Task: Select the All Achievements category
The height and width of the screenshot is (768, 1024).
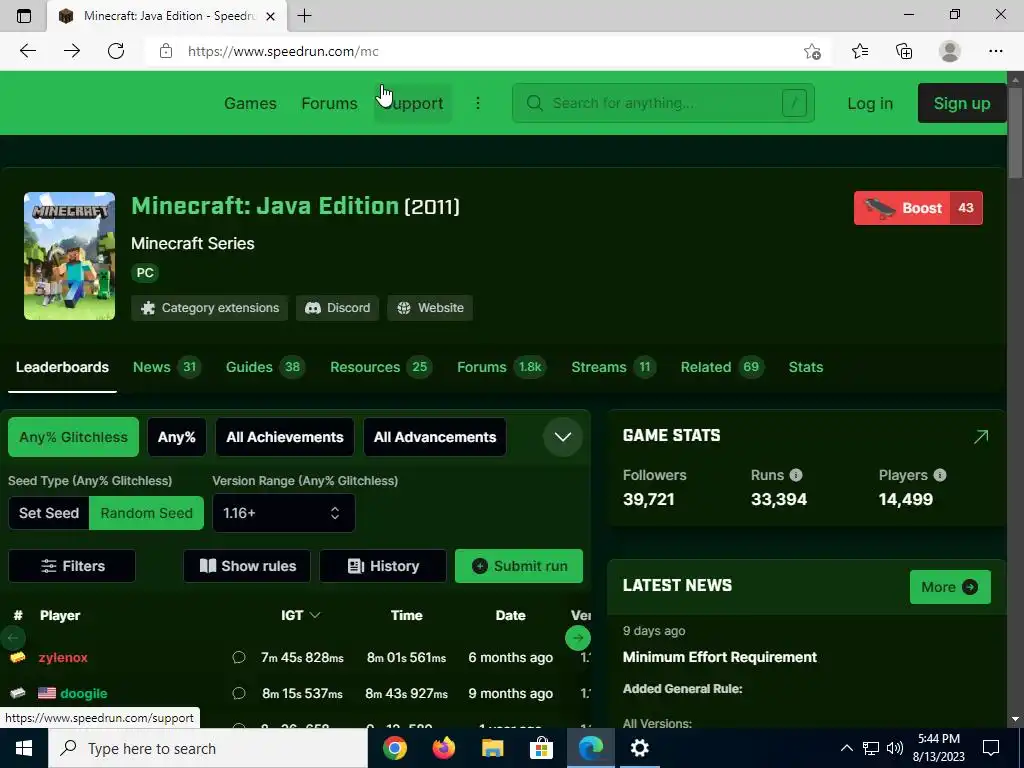Action: coord(285,437)
